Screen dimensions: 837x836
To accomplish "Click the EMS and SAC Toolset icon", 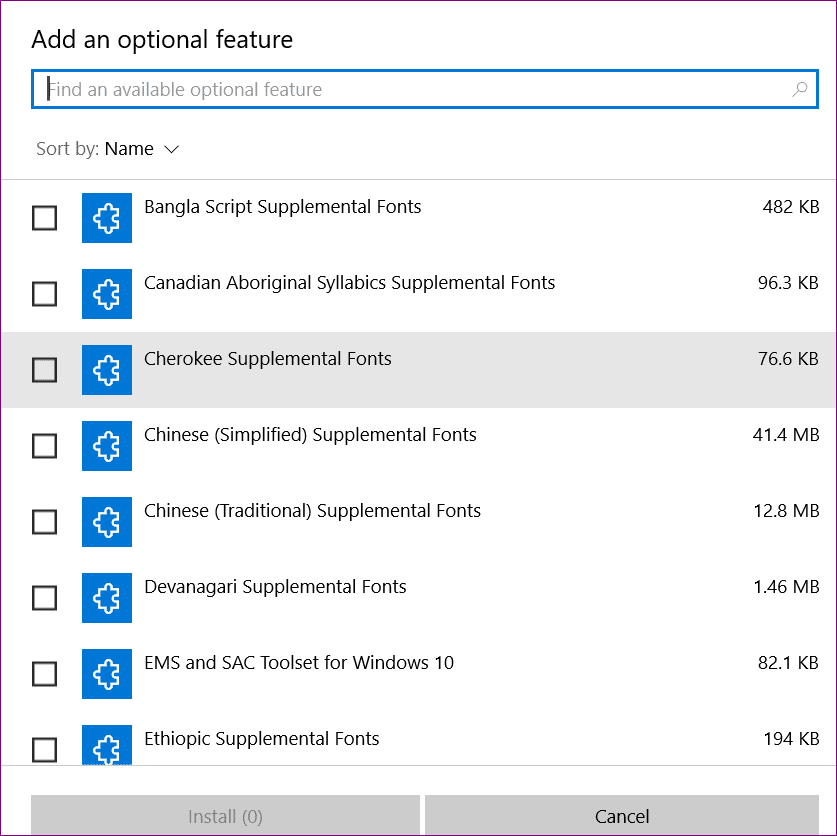I will point(106,674).
